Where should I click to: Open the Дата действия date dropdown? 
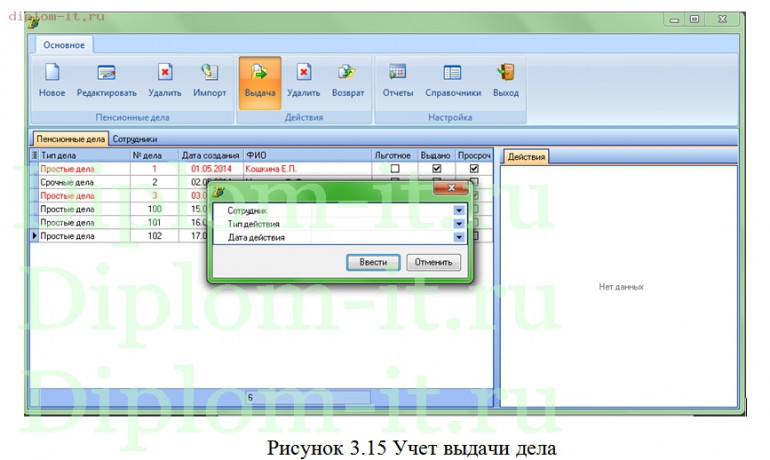[459, 237]
